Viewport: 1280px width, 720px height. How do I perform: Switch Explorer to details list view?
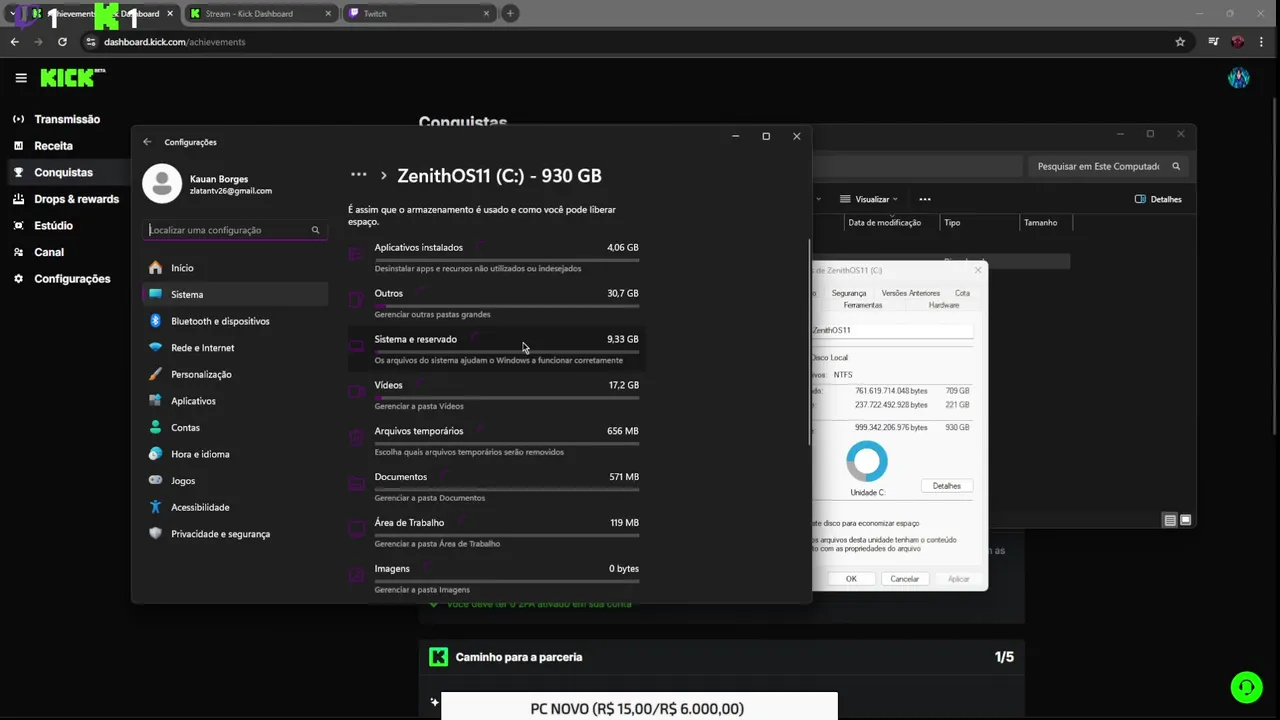point(1170,520)
